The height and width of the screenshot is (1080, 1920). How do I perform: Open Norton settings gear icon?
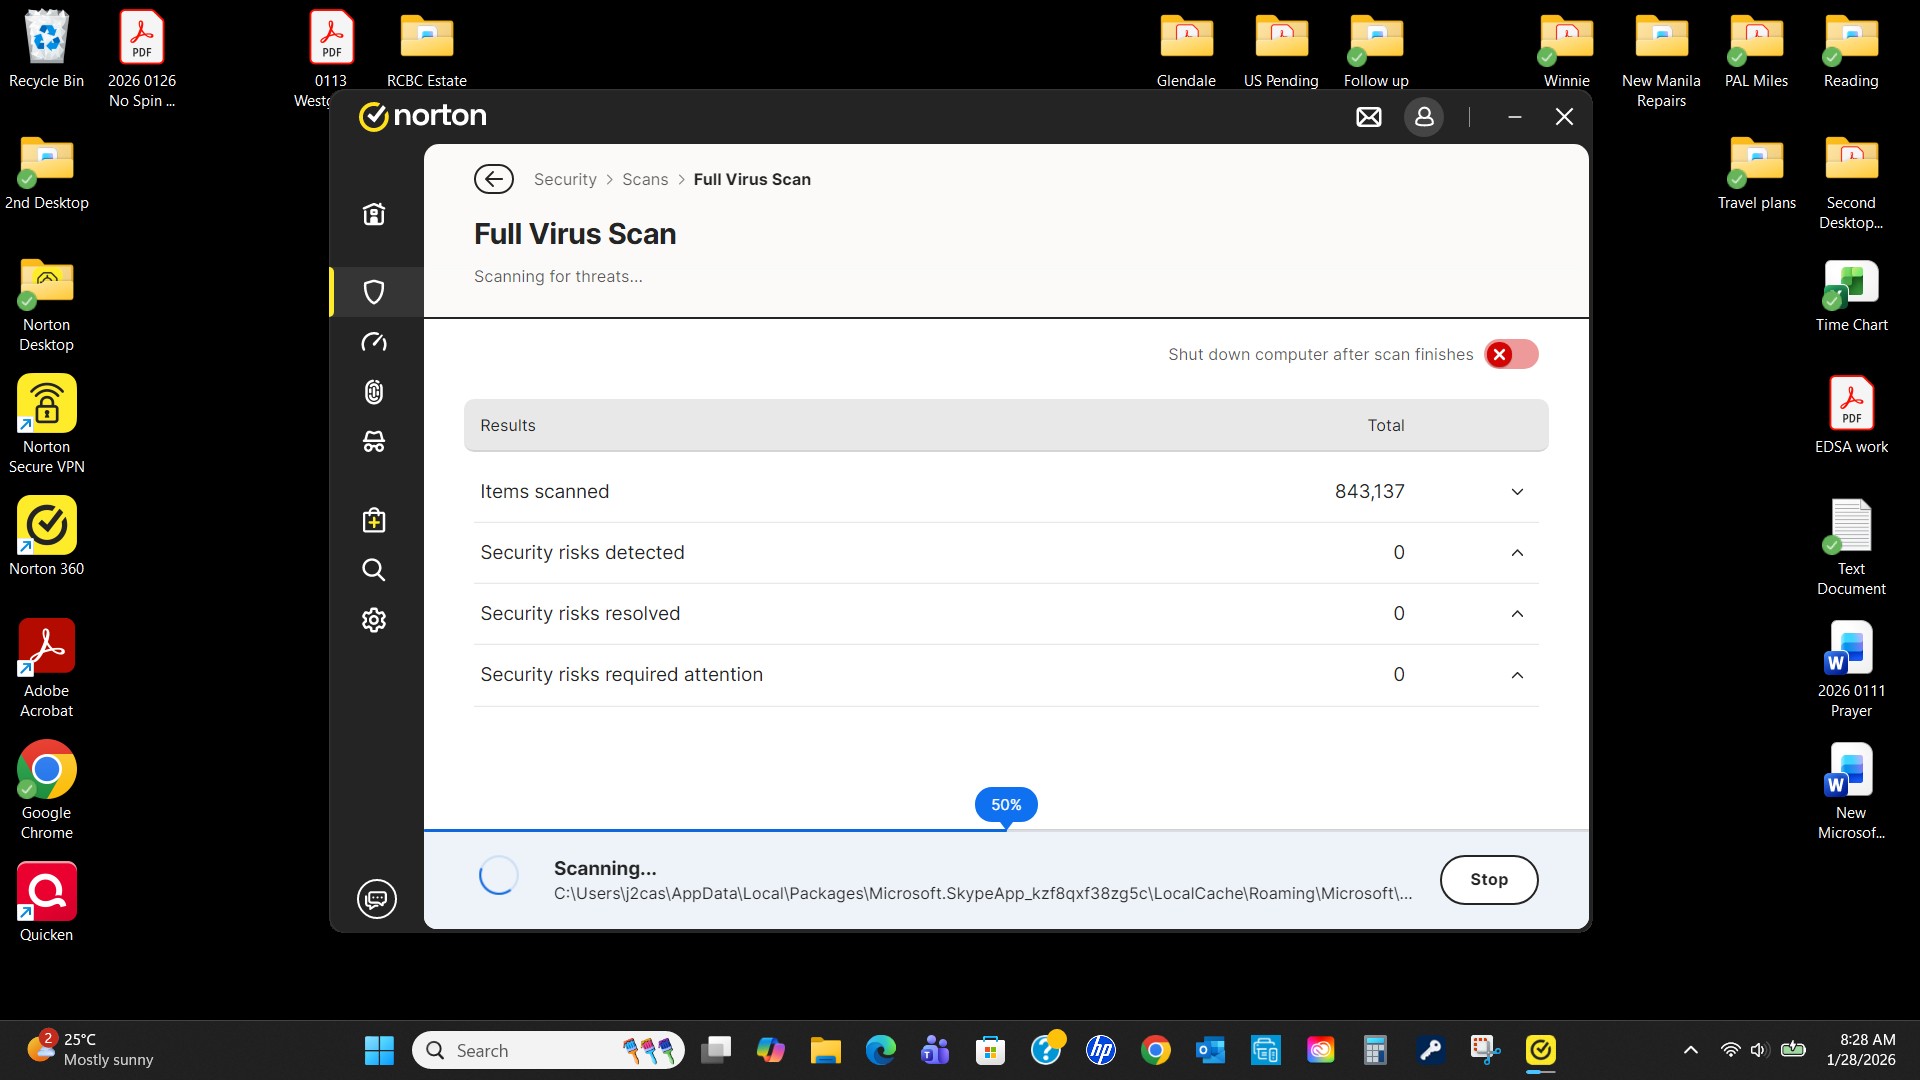374,620
